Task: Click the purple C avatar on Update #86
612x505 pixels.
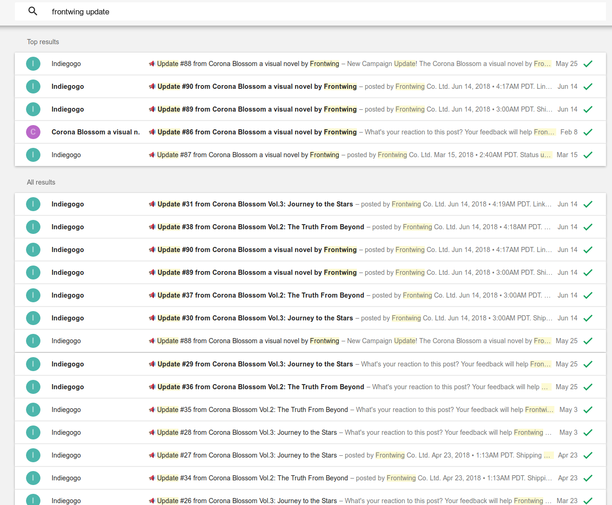Action: (33, 132)
